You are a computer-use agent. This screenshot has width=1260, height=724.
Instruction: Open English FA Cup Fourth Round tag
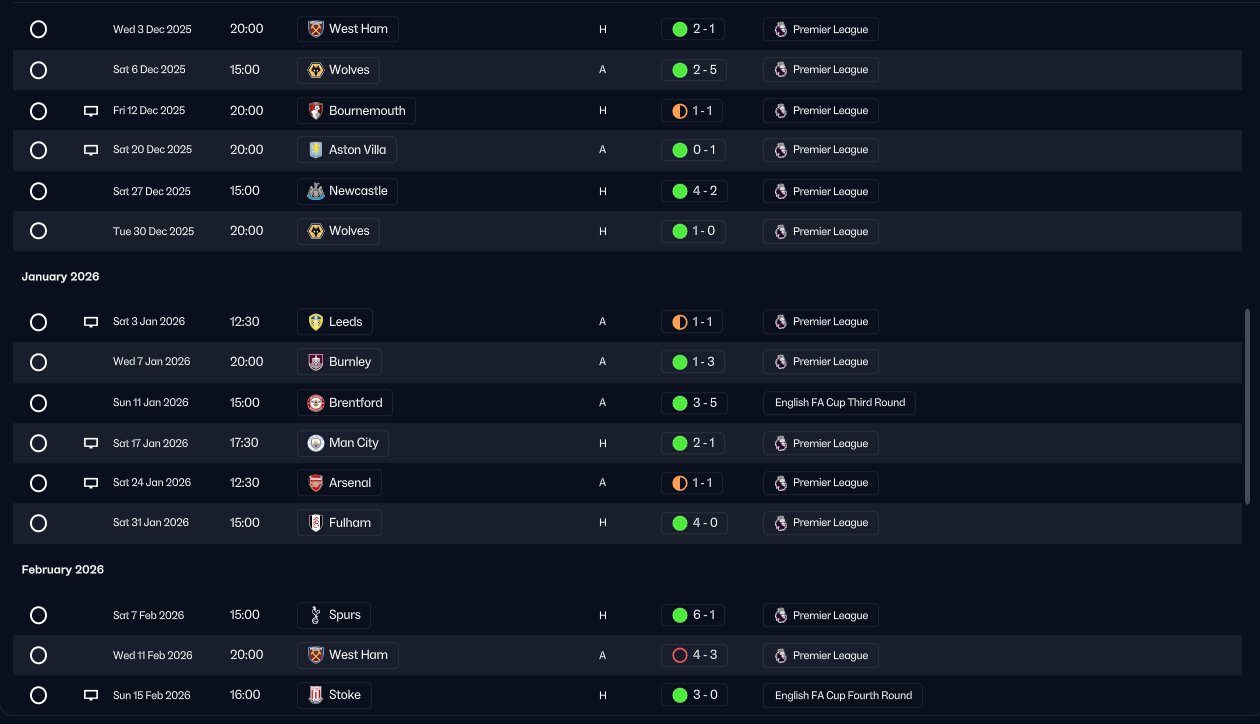click(x=843, y=695)
